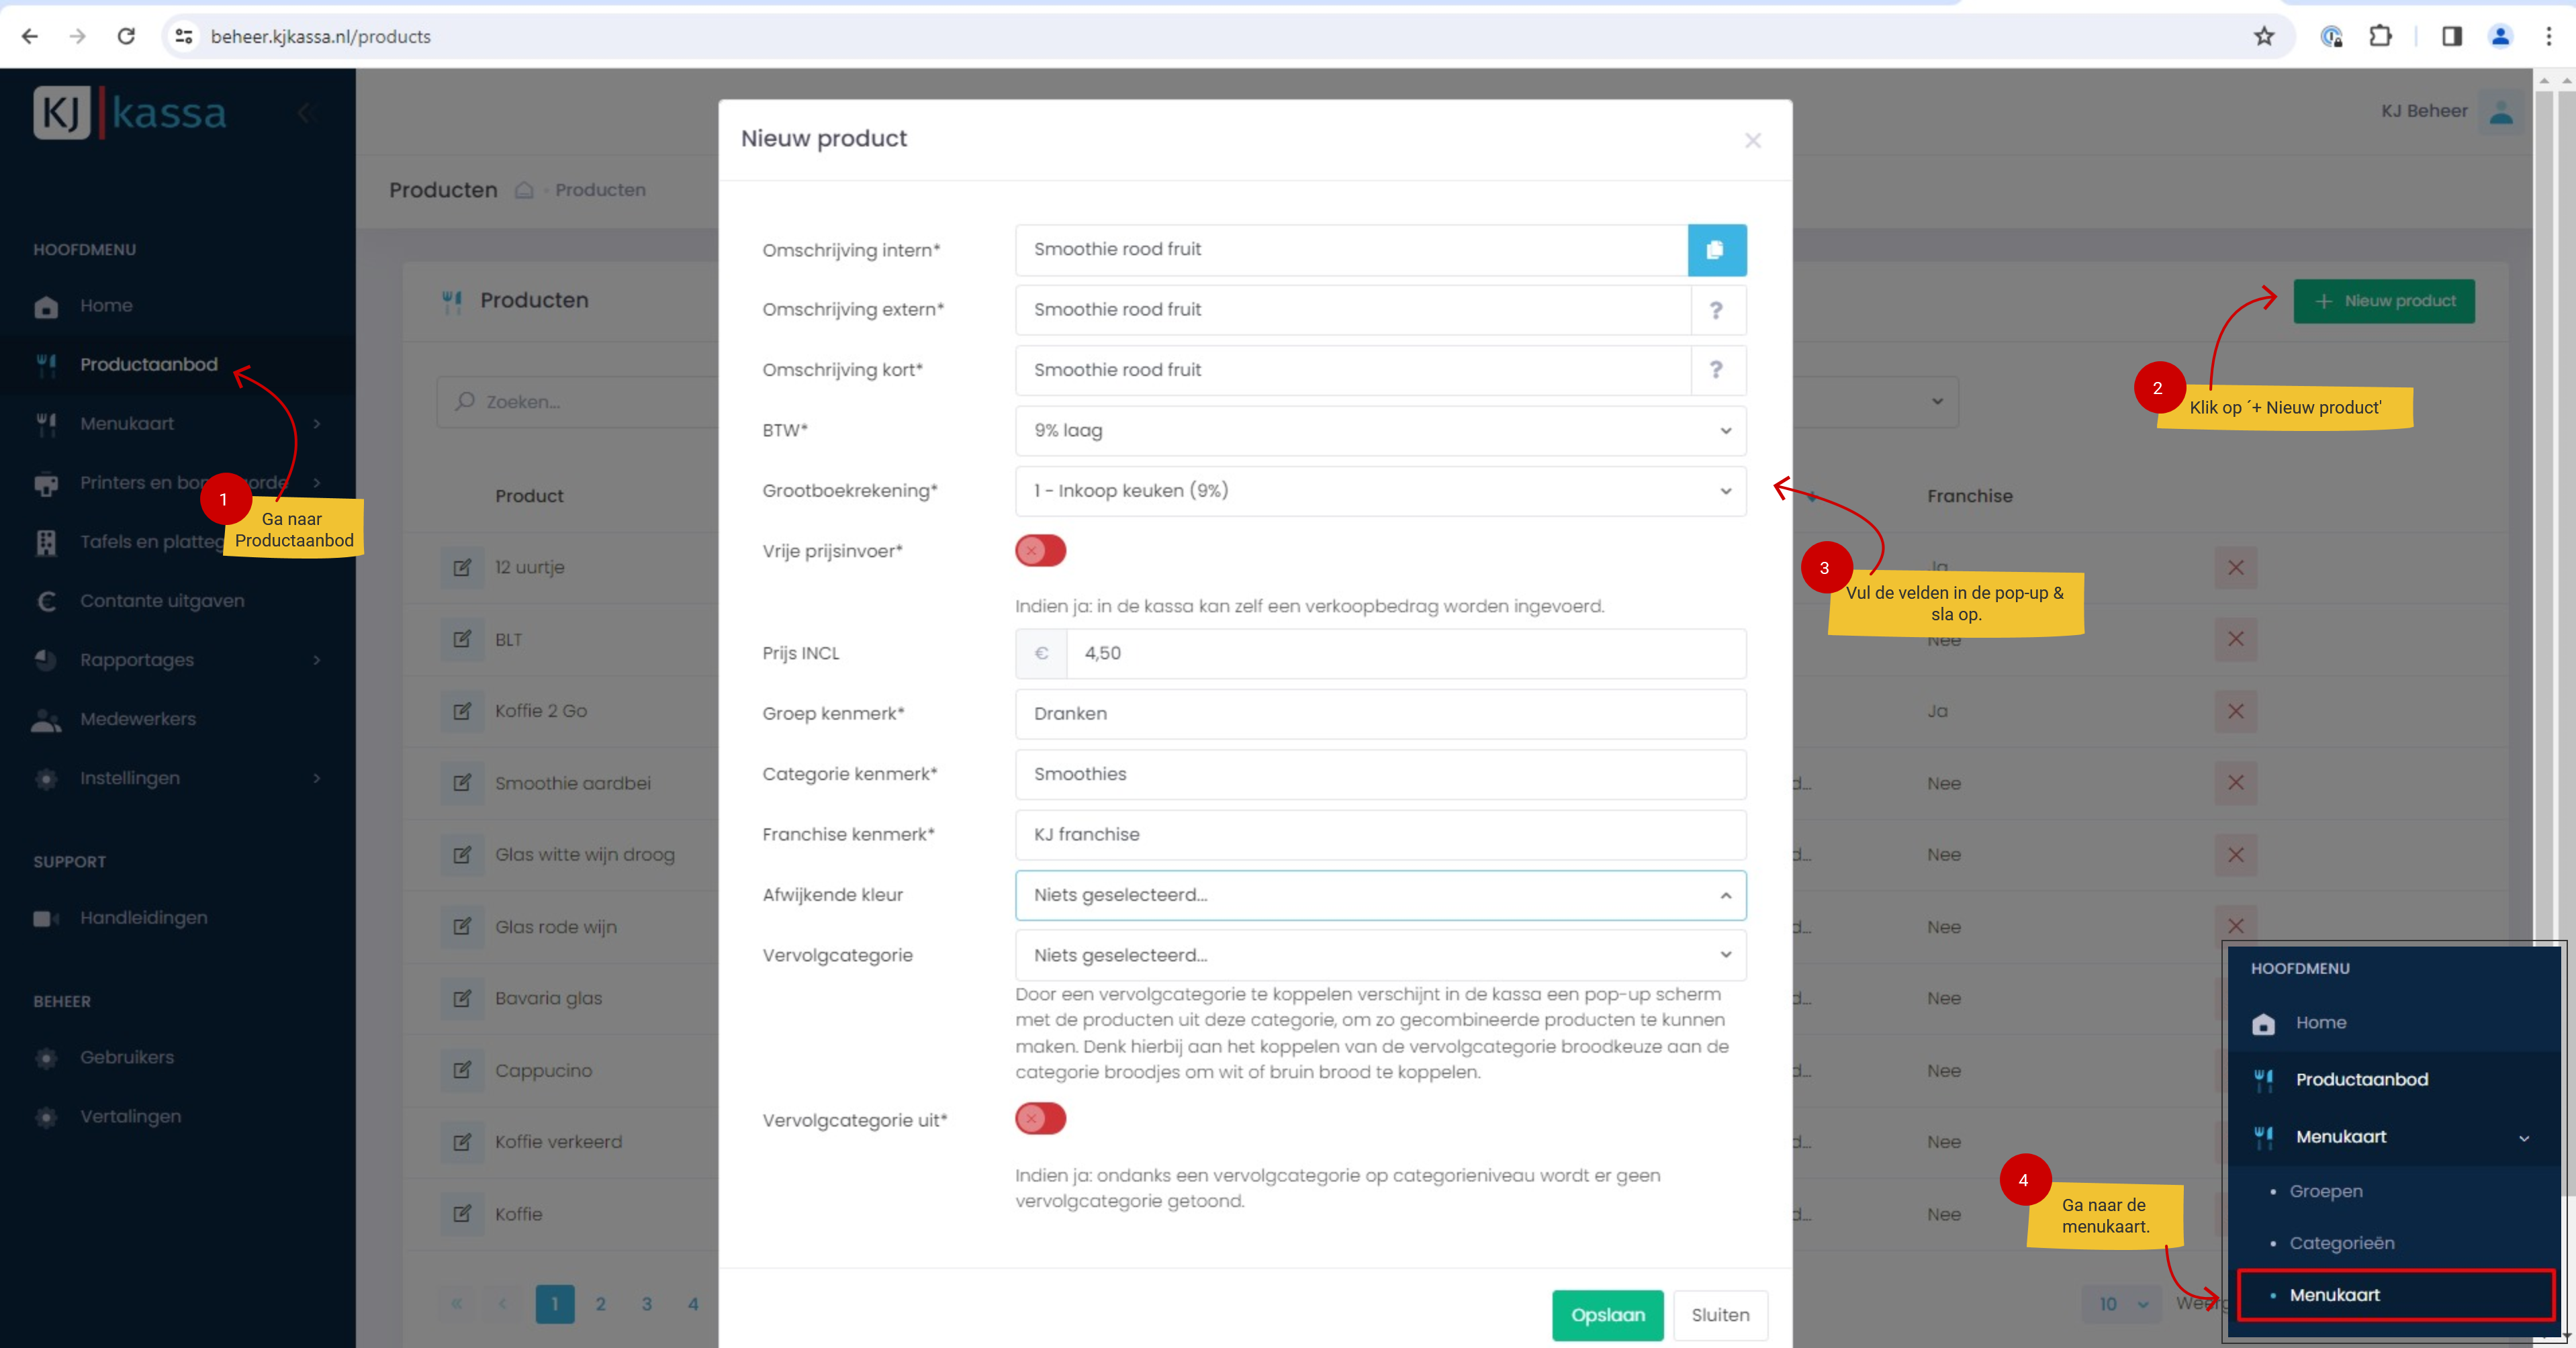This screenshot has height=1348, width=2576.
Task: Toggle the Vrije prijsinvoer switch
Action: [x=1040, y=551]
